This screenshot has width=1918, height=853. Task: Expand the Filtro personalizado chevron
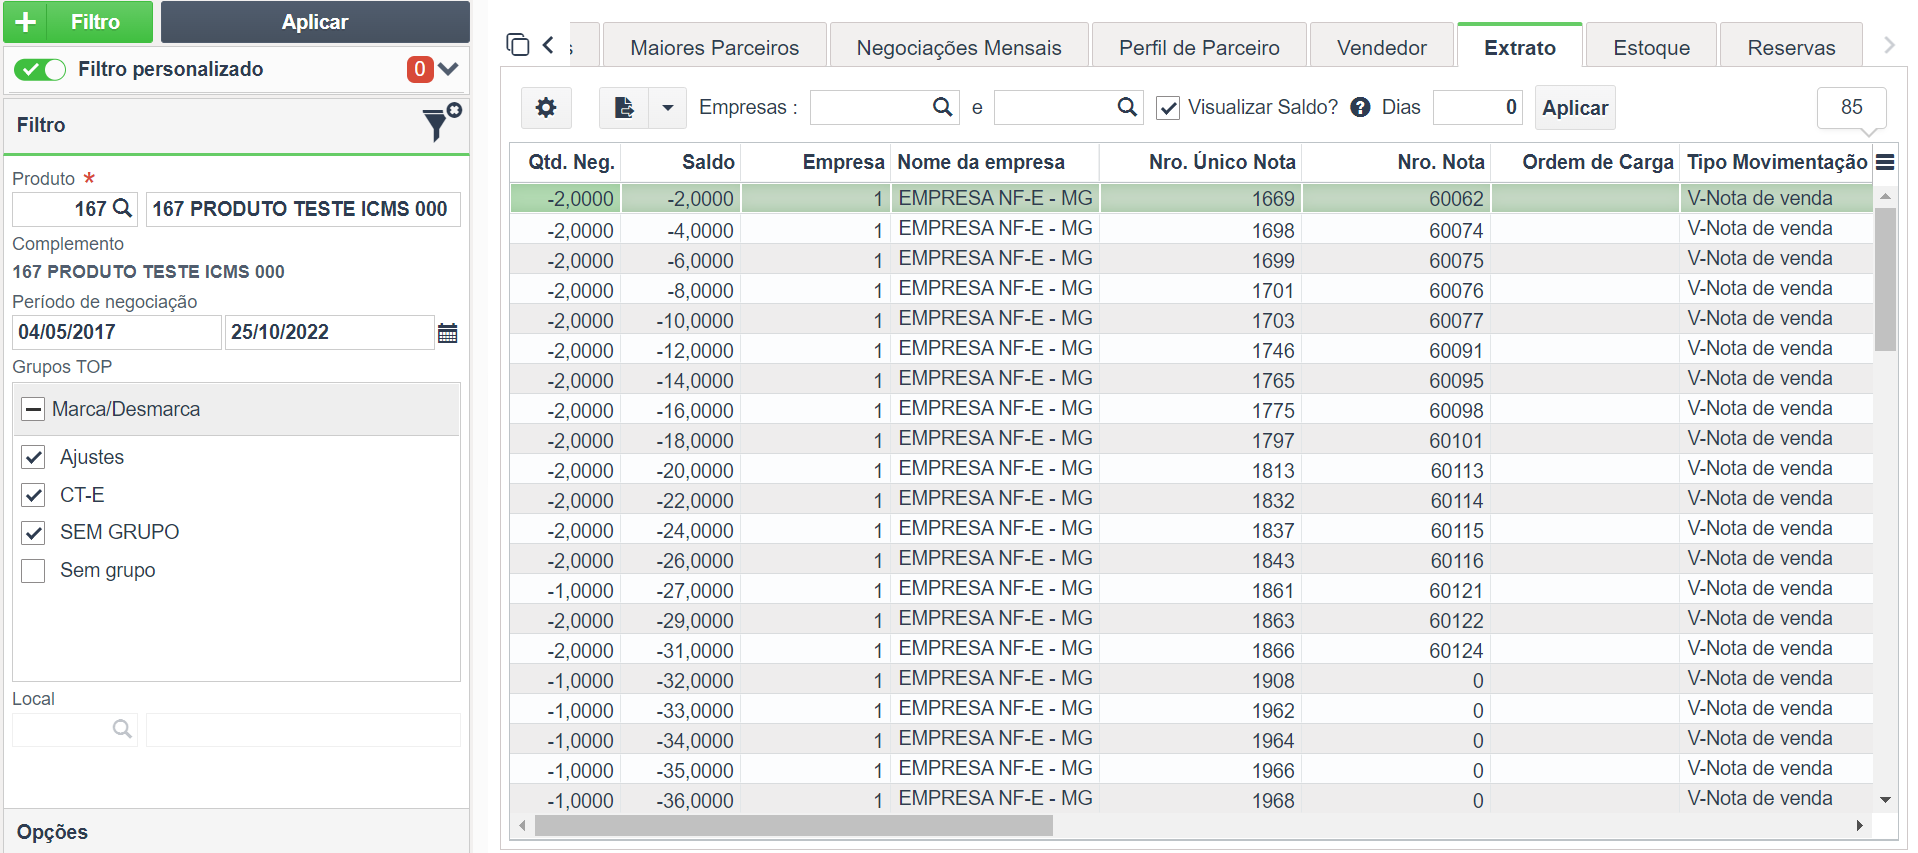(448, 69)
